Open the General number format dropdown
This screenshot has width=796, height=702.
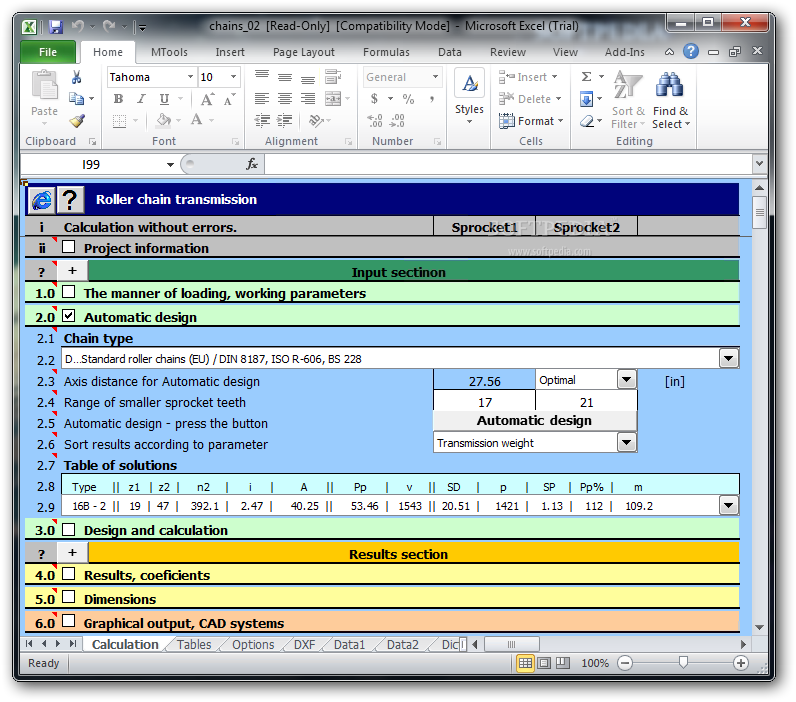436,77
